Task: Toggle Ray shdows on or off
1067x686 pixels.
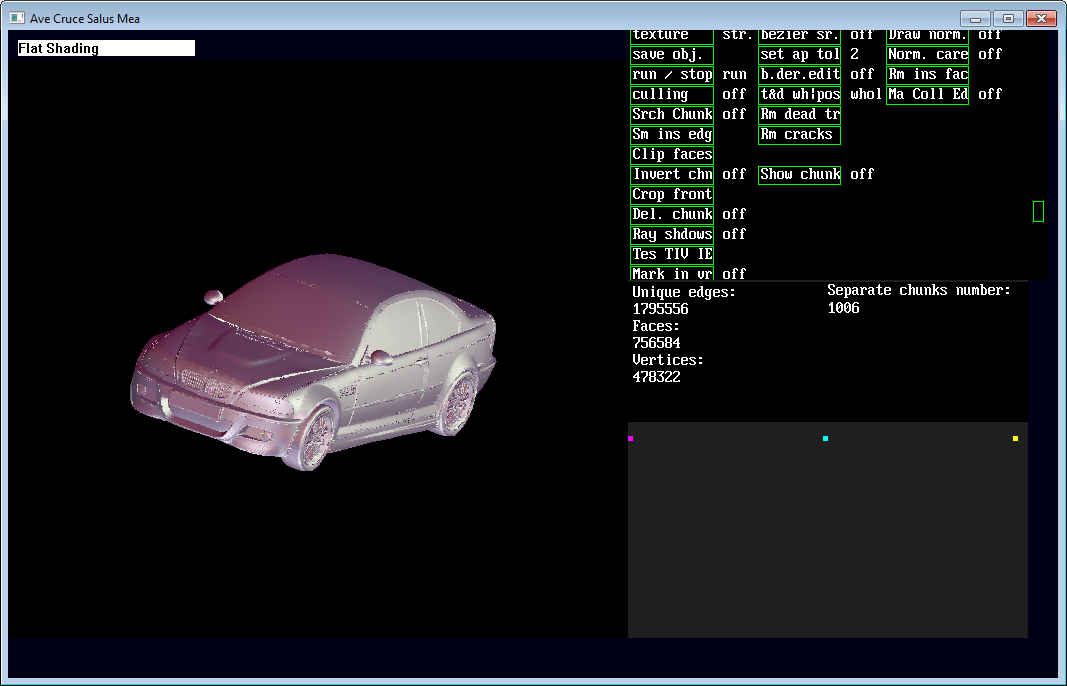Action: click(672, 234)
